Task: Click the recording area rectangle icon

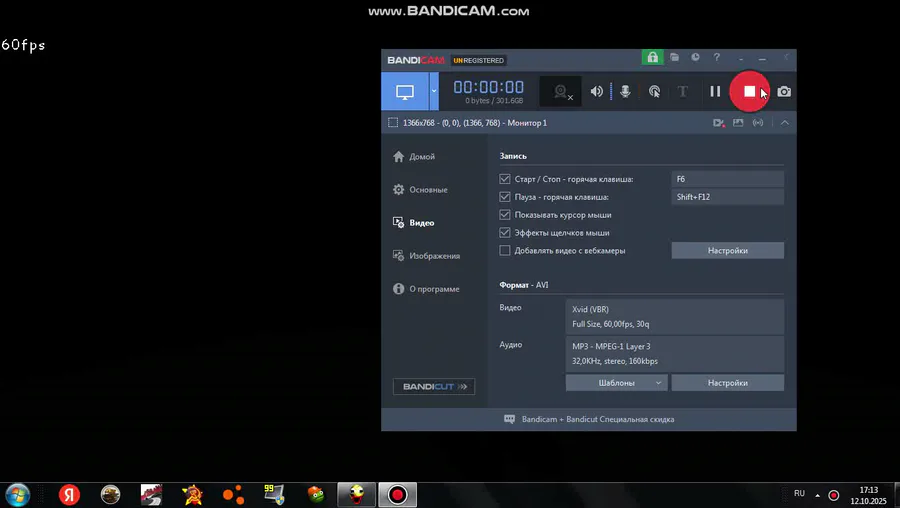Action: (x=393, y=122)
